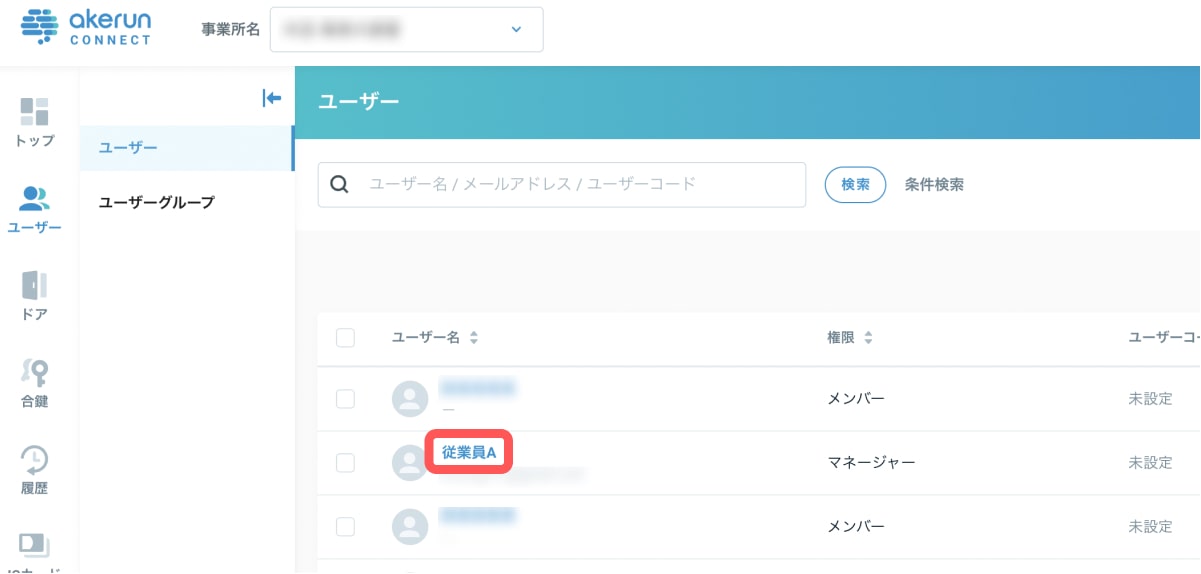Viewport: 1201px width, 574px height.
Task: Tick the select-all checkbox in the header
Action: click(346, 338)
